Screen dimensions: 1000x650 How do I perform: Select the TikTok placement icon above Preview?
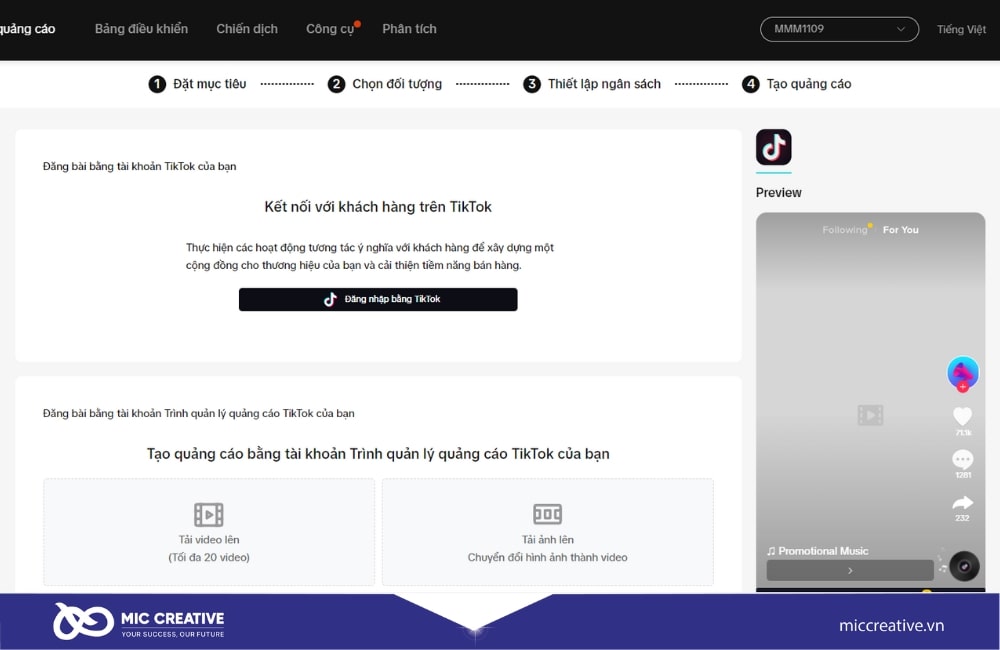point(774,147)
